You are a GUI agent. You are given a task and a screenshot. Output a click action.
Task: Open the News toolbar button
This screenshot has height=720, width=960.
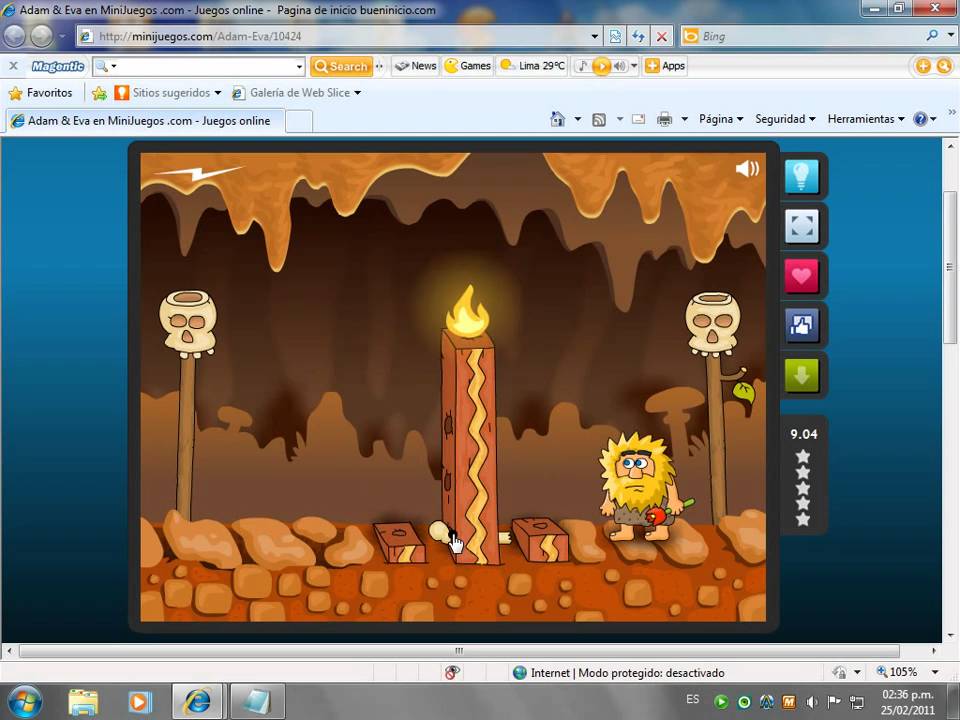416,66
